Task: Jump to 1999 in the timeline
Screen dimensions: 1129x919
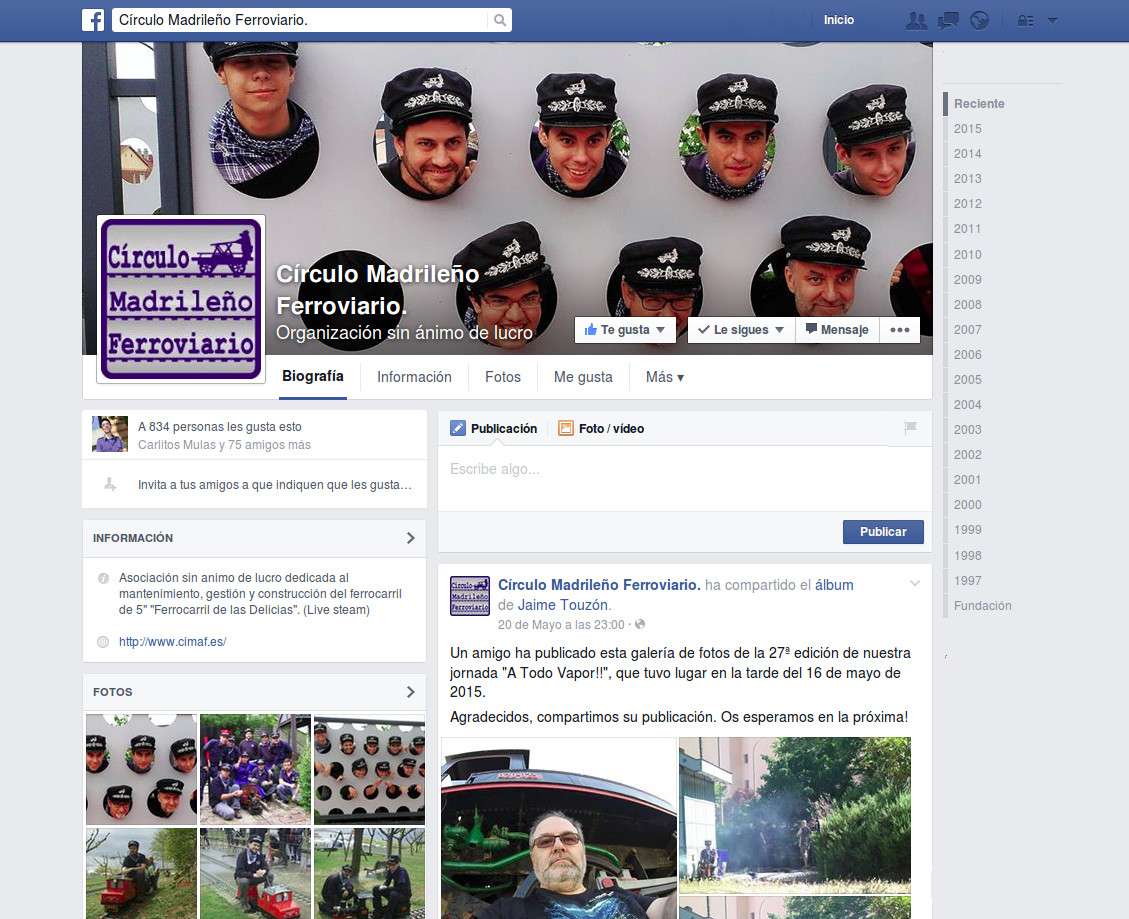Action: click(968, 530)
